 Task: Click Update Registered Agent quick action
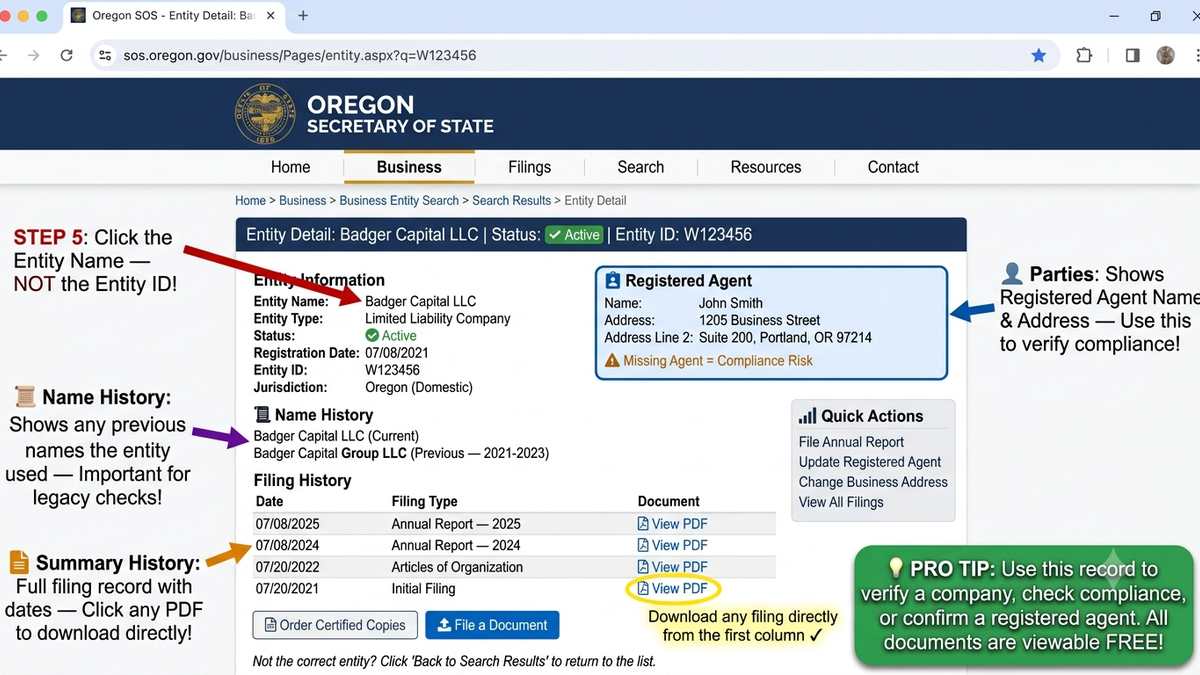pos(870,462)
